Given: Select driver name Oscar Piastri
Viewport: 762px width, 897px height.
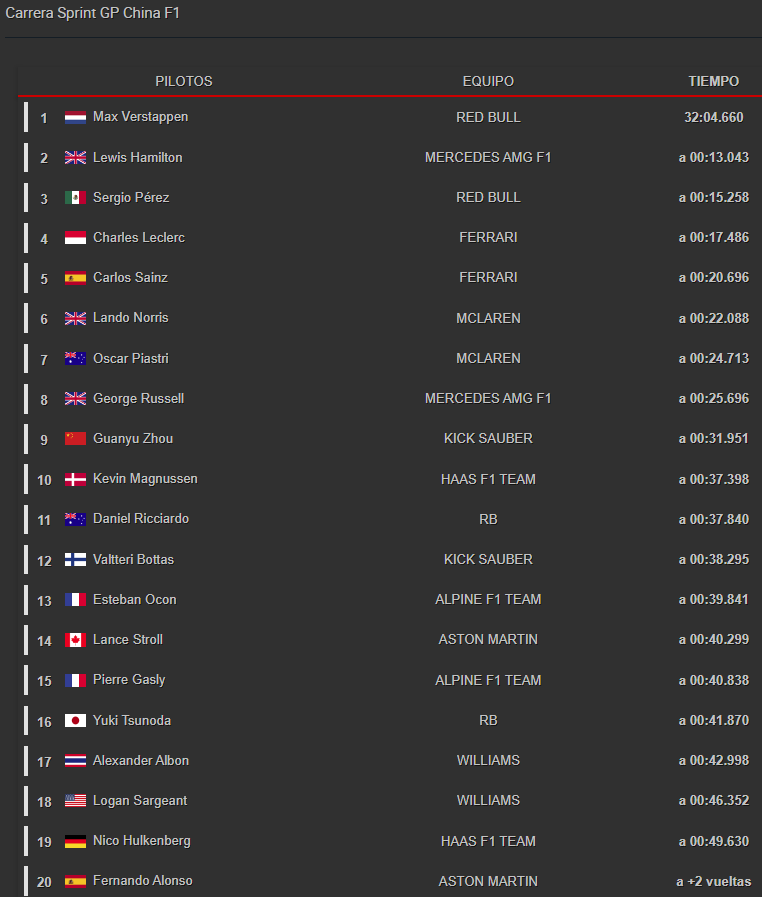Looking at the screenshot, I should pos(131,358).
